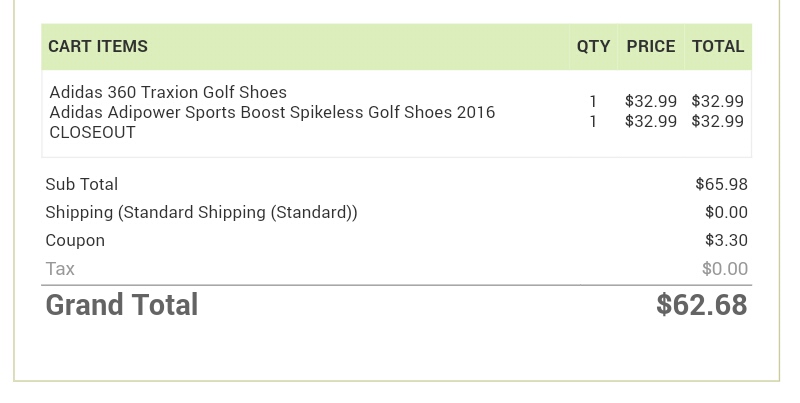
Task: Click the Grand Total label
Action: (x=122, y=305)
